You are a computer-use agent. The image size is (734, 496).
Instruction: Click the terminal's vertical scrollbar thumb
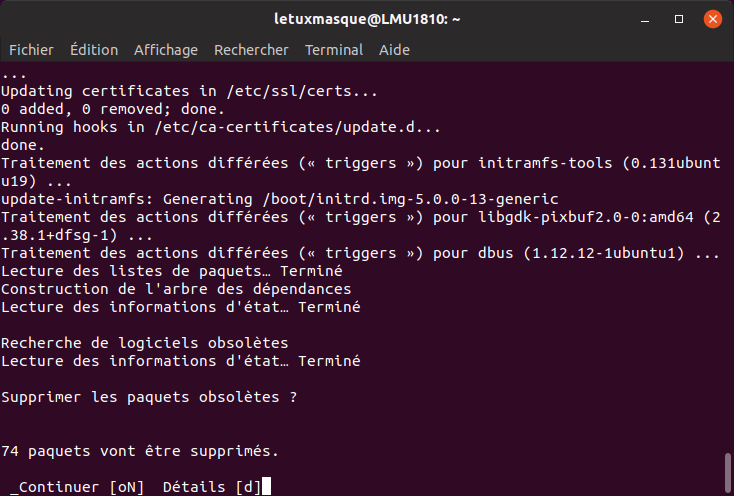click(x=727, y=473)
